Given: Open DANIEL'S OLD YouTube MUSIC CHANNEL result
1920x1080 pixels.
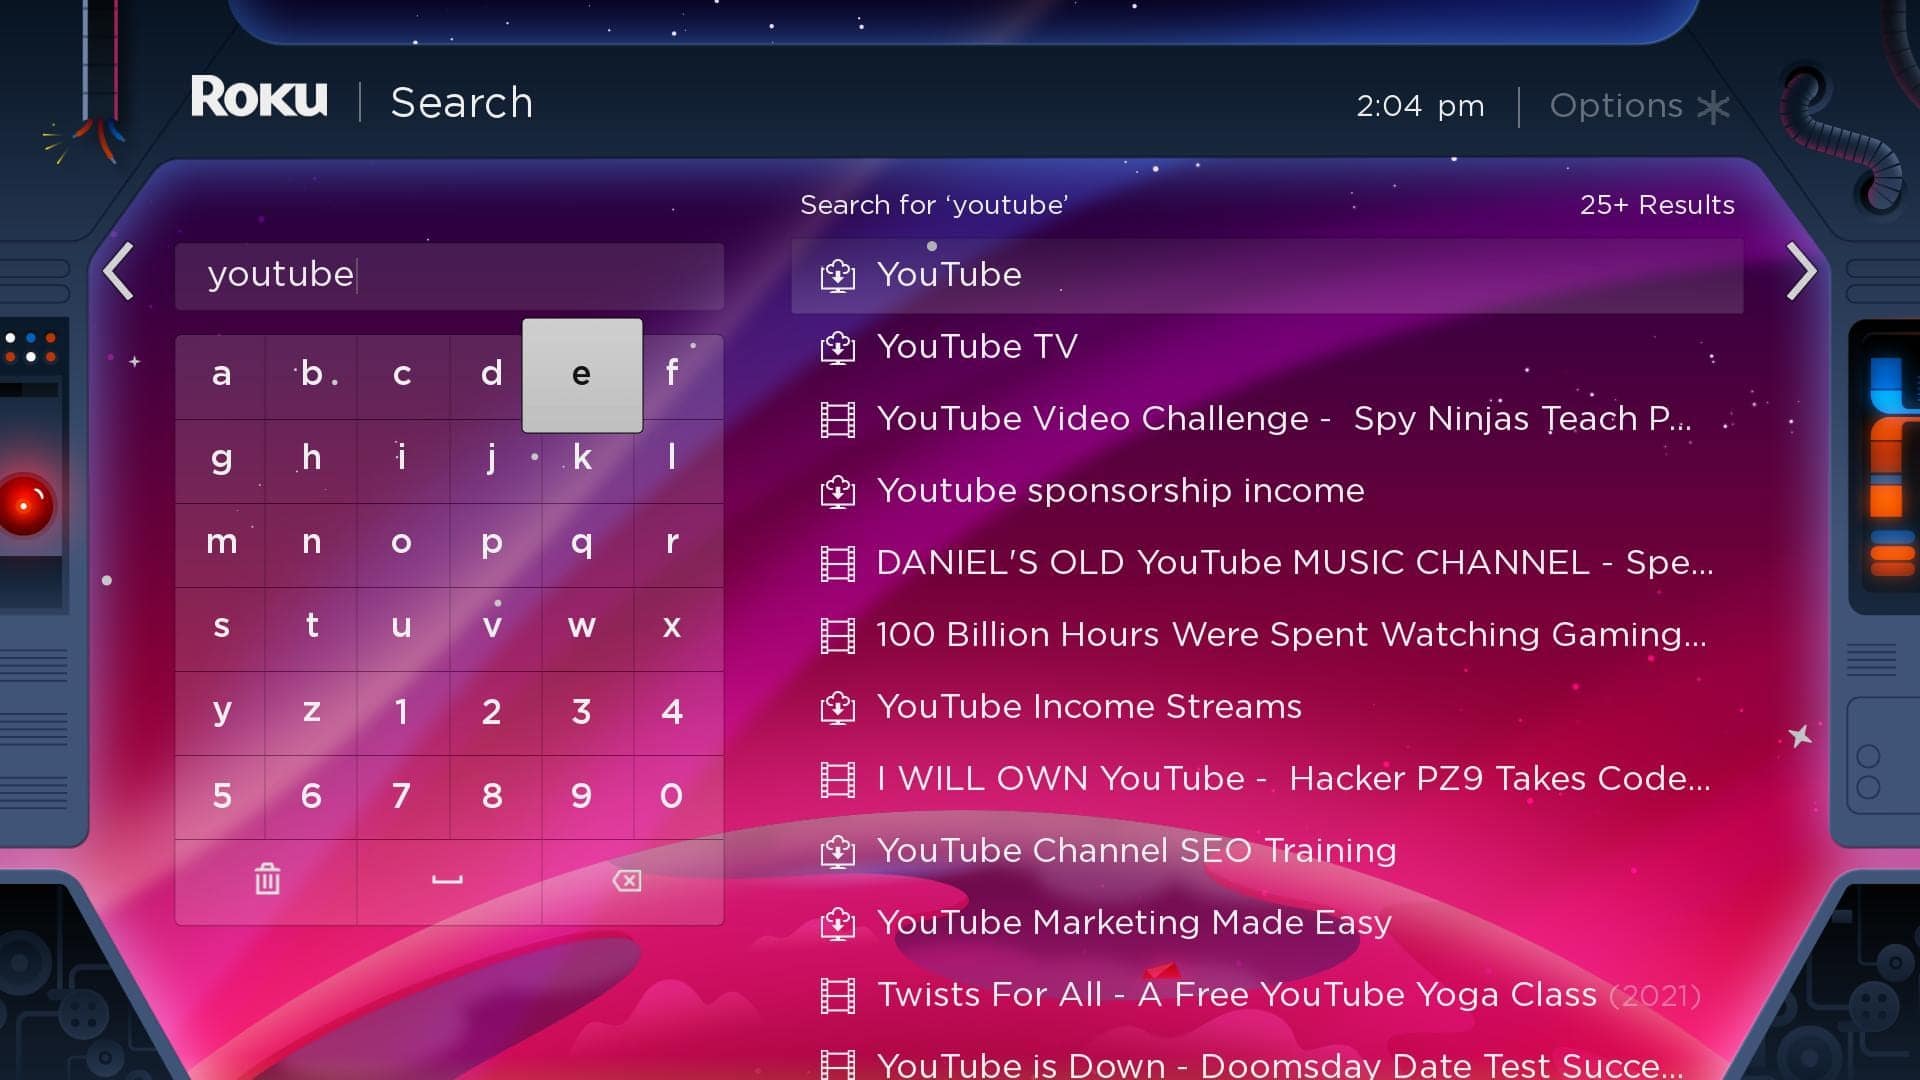Looking at the screenshot, I should coord(1267,563).
